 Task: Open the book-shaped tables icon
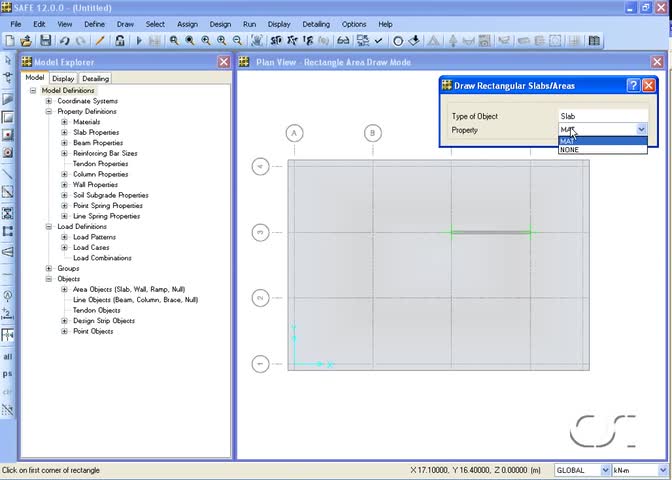pyautogui.click(x=594, y=41)
